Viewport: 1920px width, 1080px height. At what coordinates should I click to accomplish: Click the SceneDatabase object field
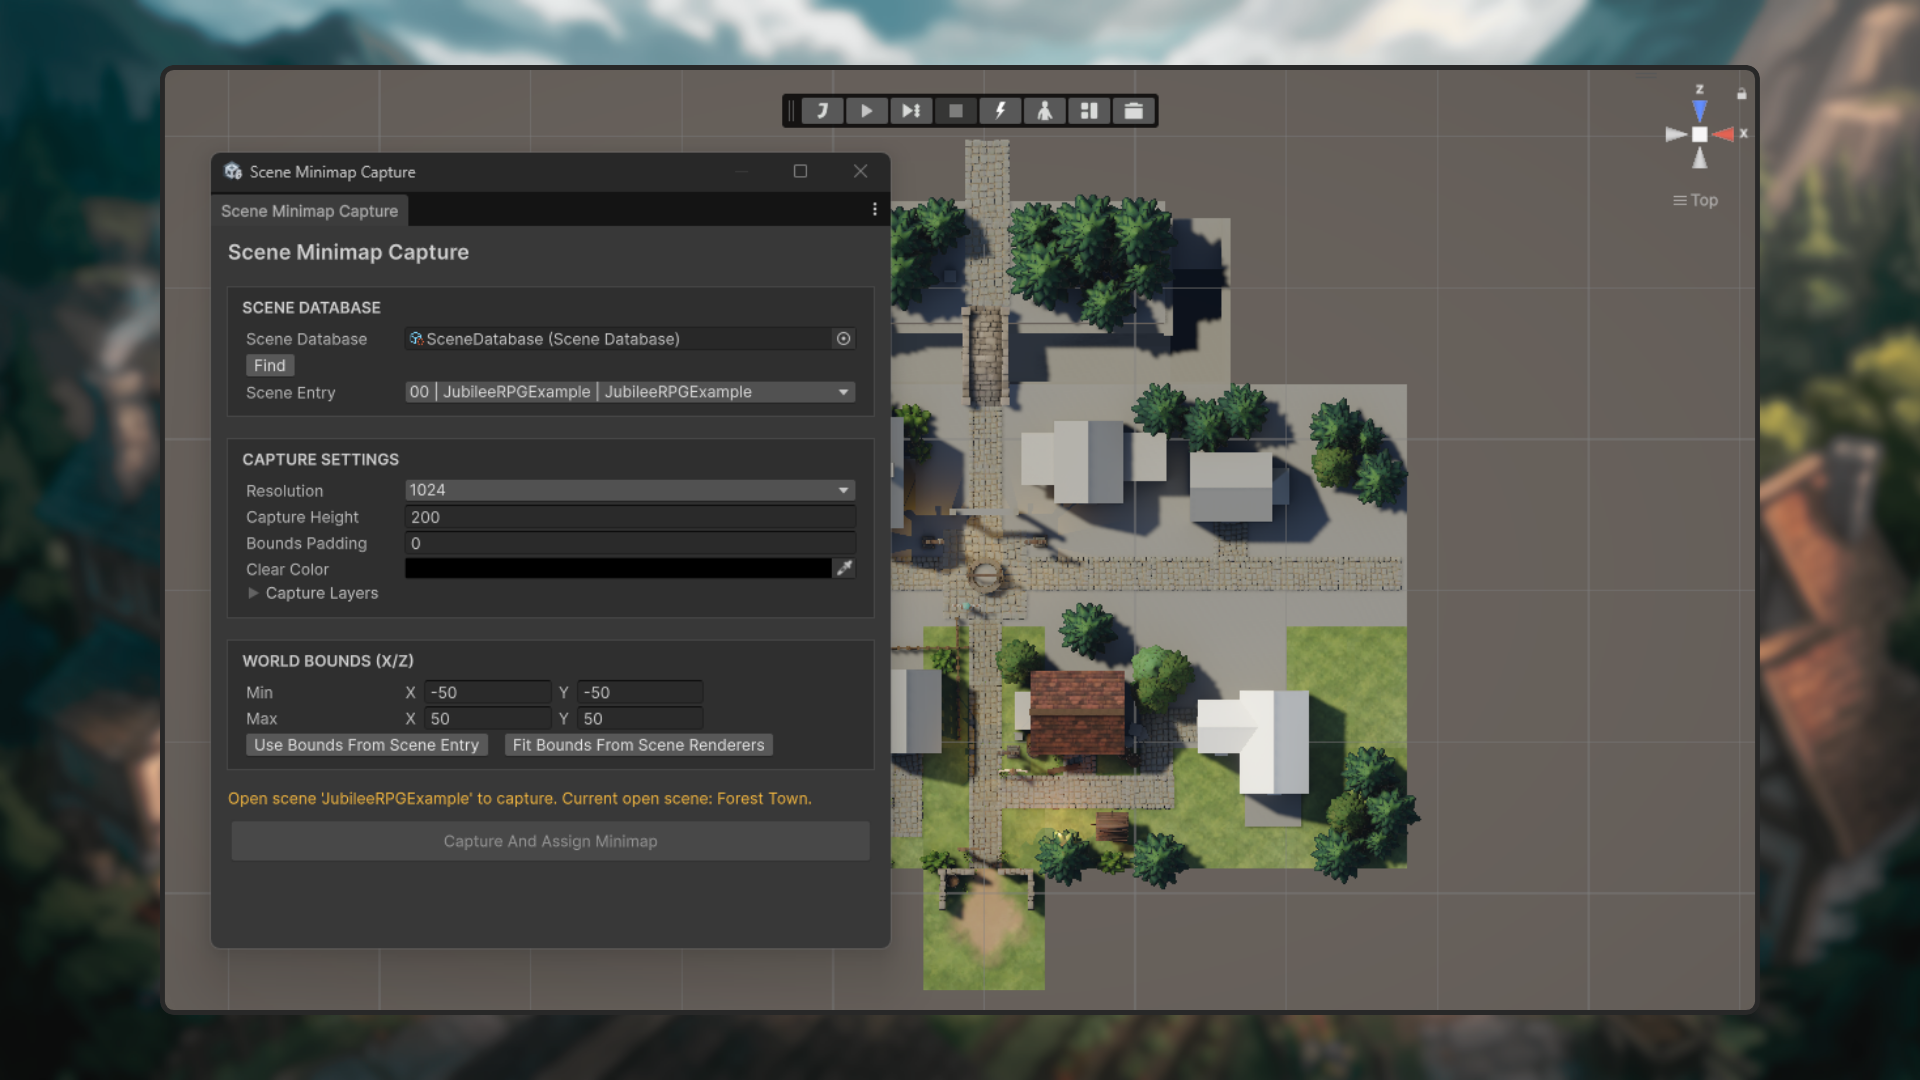point(618,339)
